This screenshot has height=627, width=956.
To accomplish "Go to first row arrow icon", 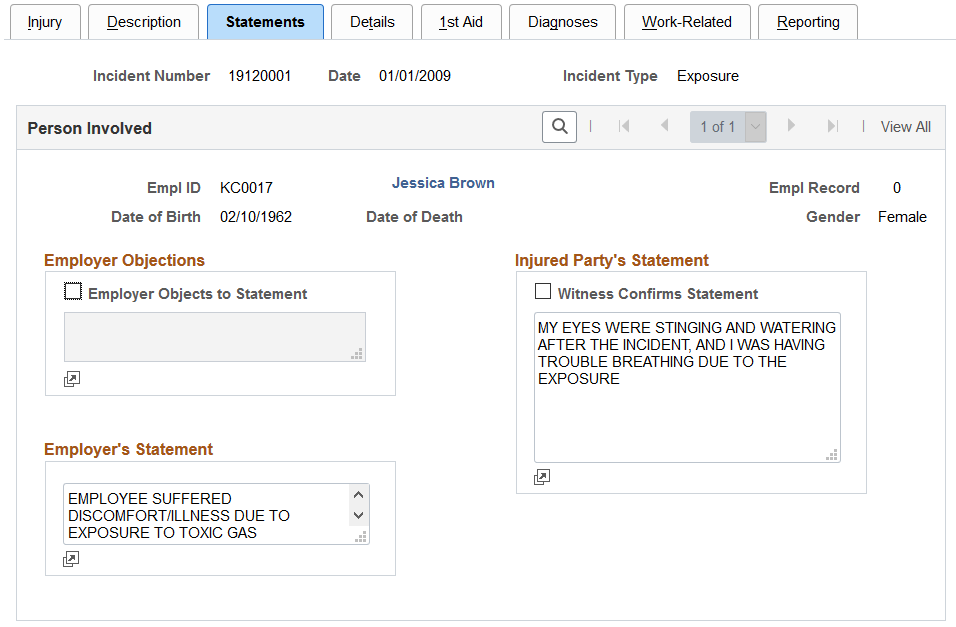I will coord(624,126).
